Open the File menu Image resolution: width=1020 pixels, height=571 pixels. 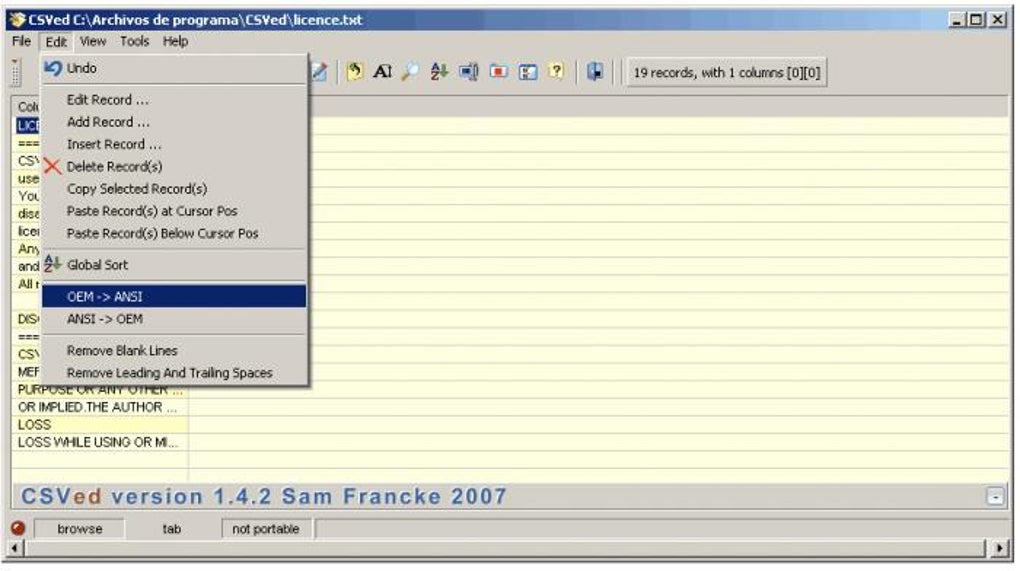click(21, 41)
